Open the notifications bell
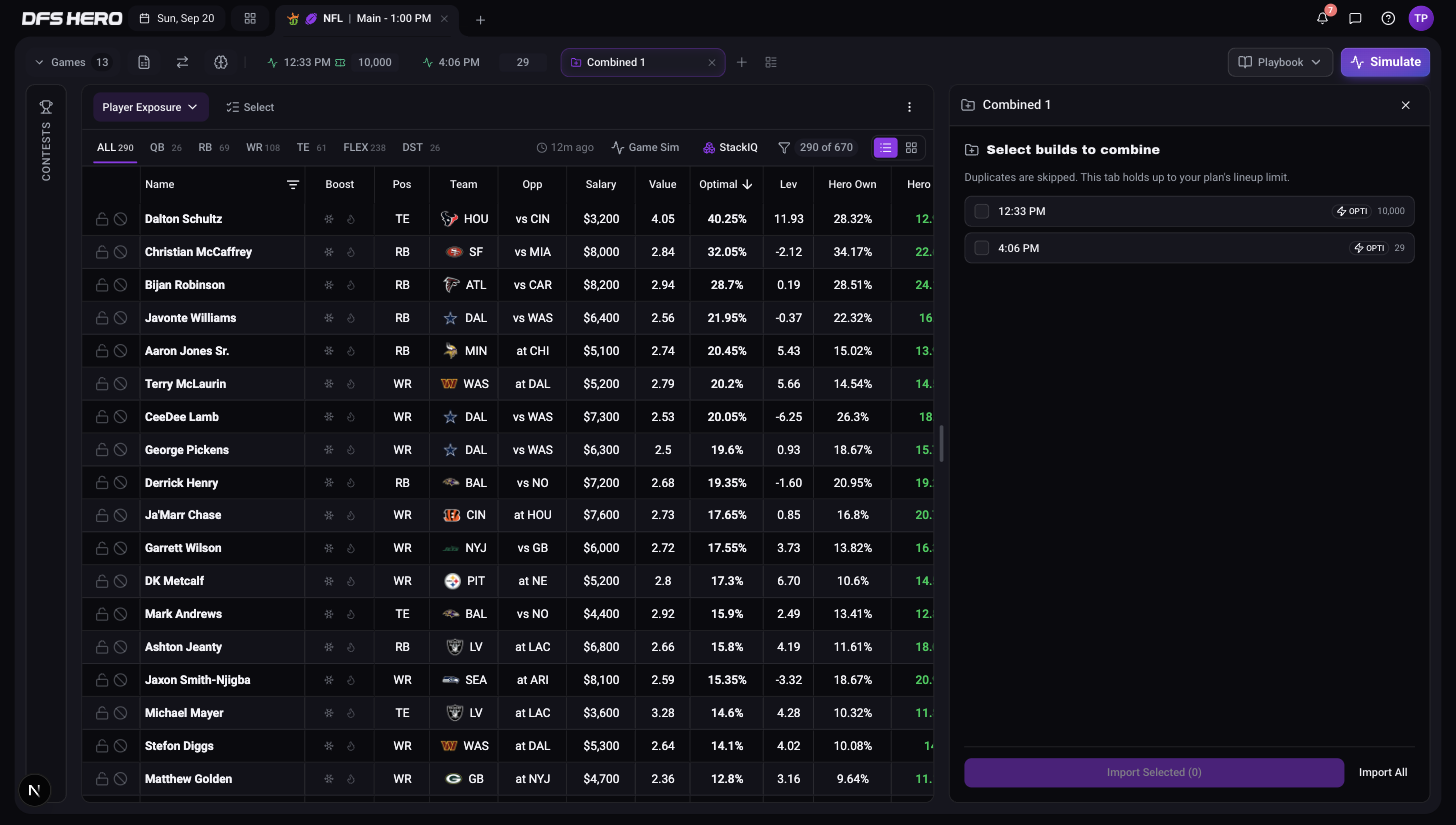 (1323, 18)
